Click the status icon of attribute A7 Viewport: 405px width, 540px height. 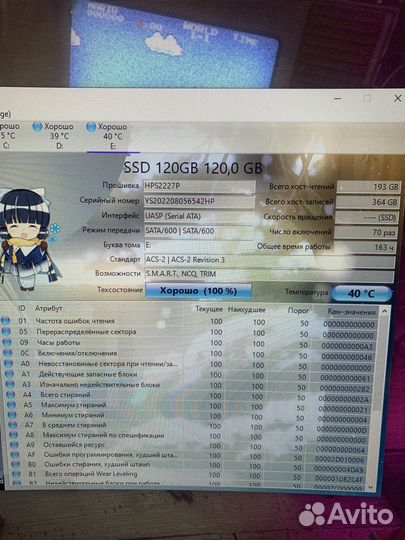click(x=13, y=425)
